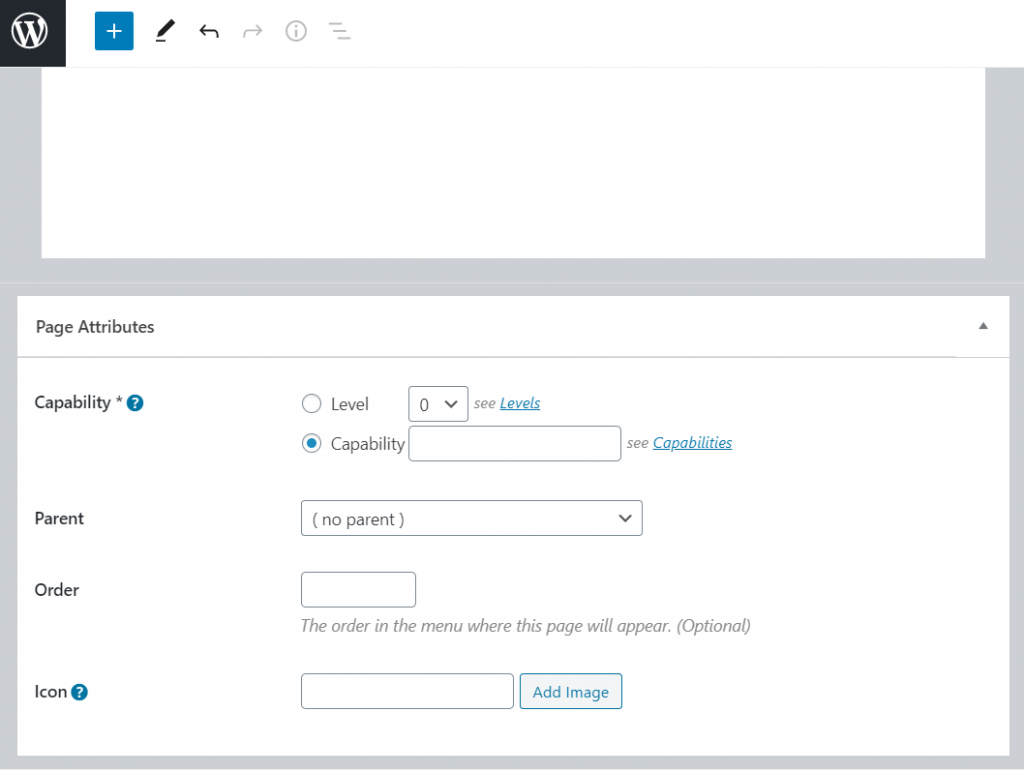The height and width of the screenshot is (771, 1024).
Task: Select the Tools pencil icon
Action: [164, 31]
